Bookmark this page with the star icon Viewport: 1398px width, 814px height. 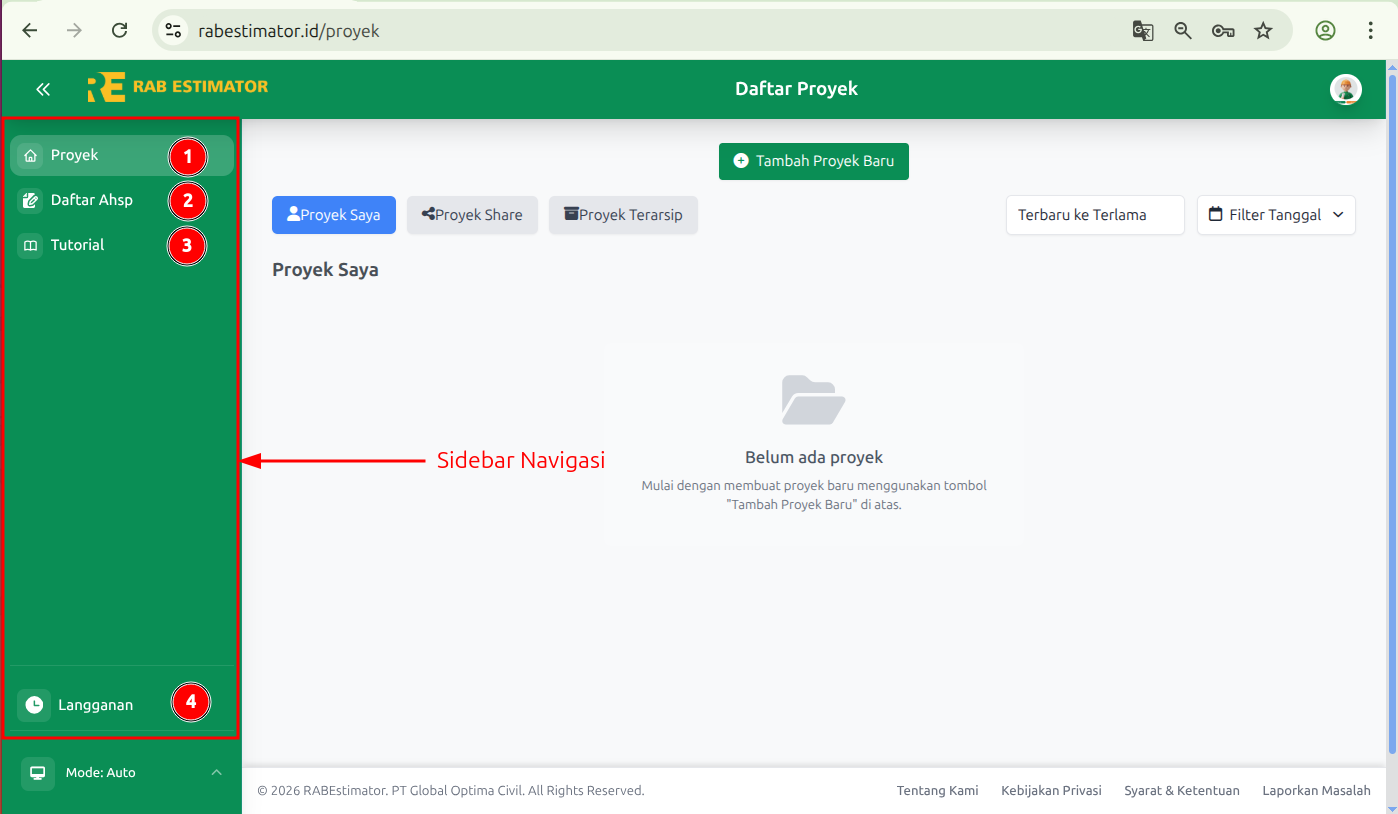(1264, 31)
